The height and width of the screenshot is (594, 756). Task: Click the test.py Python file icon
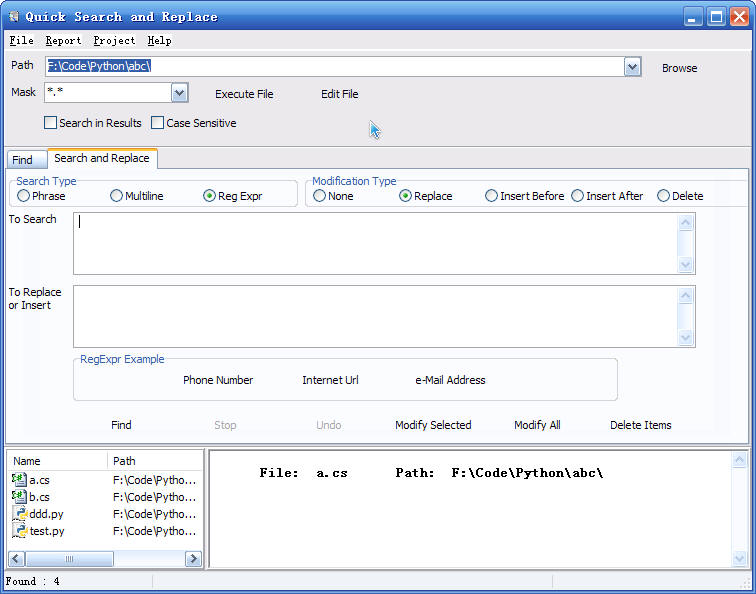pos(19,531)
